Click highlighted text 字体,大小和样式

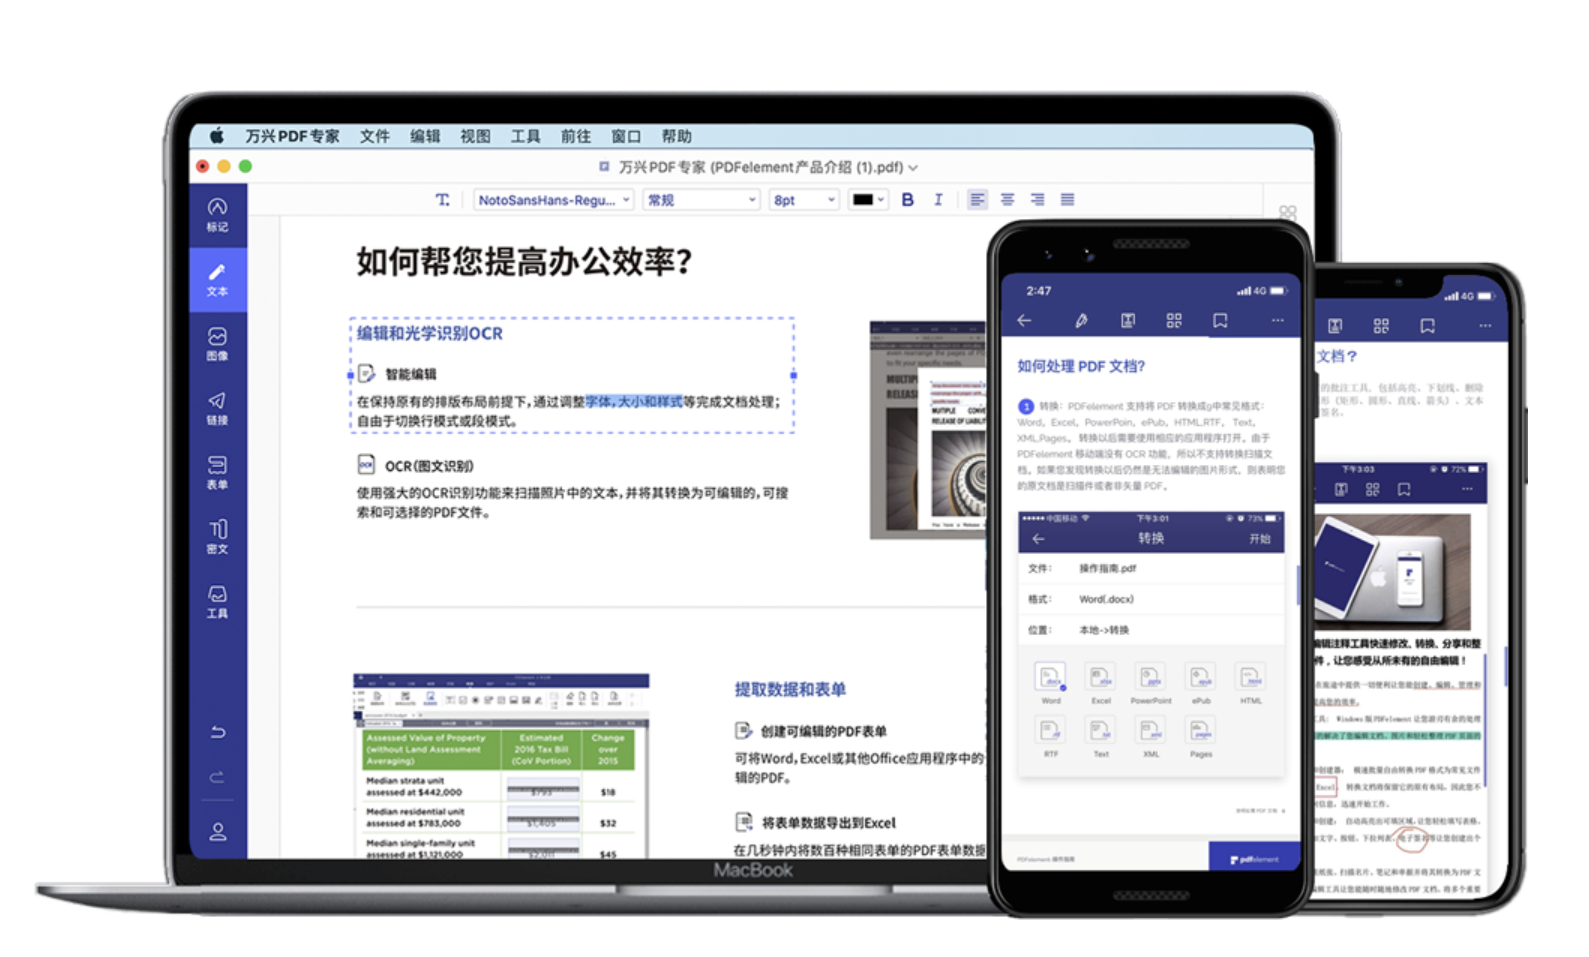634,401
